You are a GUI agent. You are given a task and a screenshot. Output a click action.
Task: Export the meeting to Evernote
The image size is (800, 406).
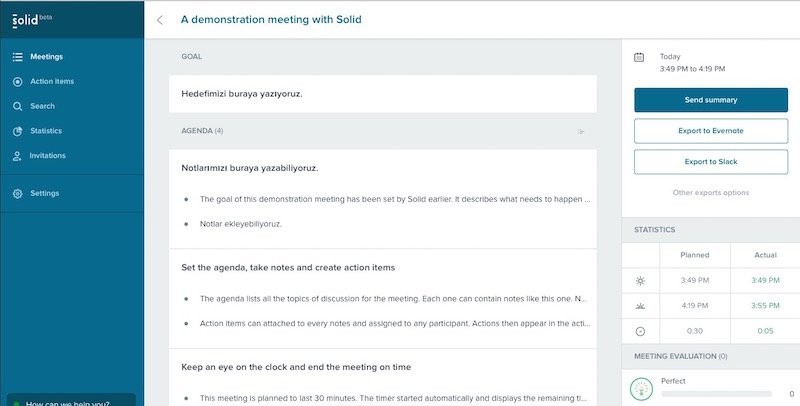710,131
